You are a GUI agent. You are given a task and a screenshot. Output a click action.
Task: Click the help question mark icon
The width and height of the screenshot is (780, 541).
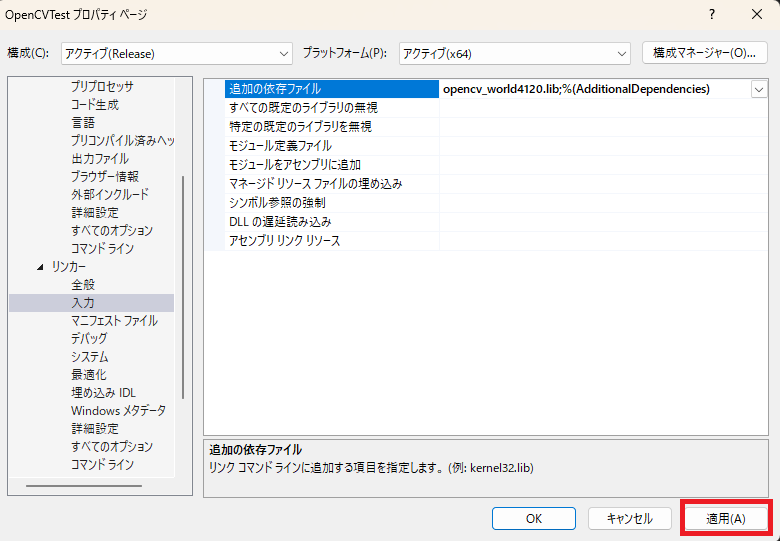(712, 14)
